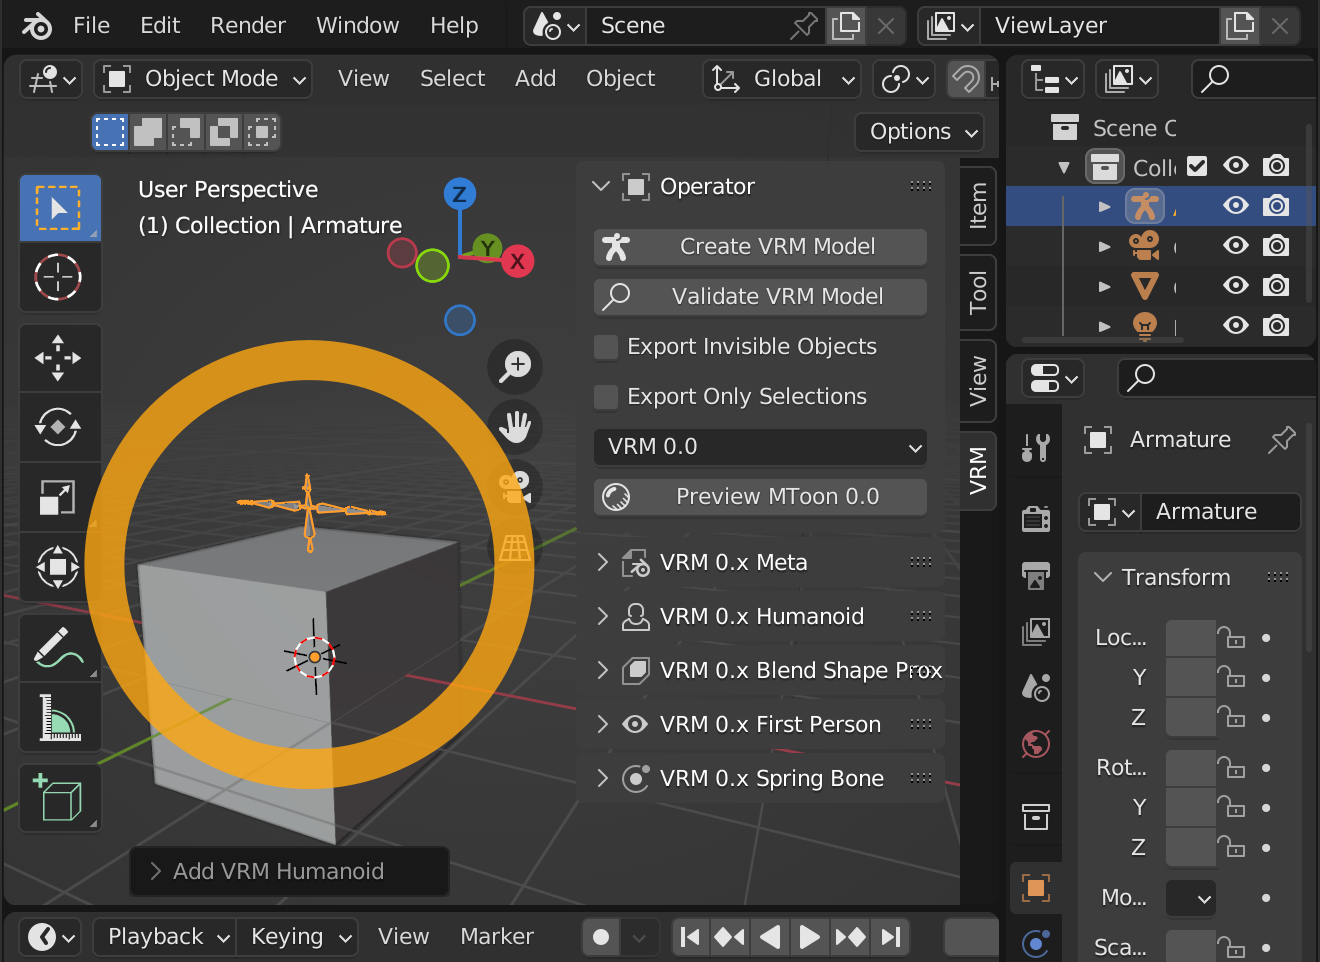Image resolution: width=1320 pixels, height=962 pixels.
Task: Open the Output properties printer tab
Action: (1036, 575)
